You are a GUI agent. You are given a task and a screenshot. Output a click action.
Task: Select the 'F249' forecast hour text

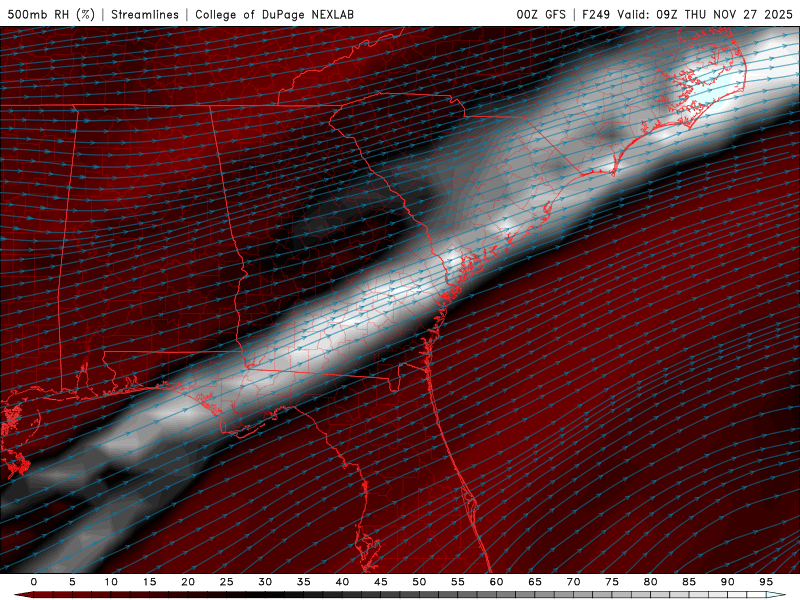click(x=596, y=14)
